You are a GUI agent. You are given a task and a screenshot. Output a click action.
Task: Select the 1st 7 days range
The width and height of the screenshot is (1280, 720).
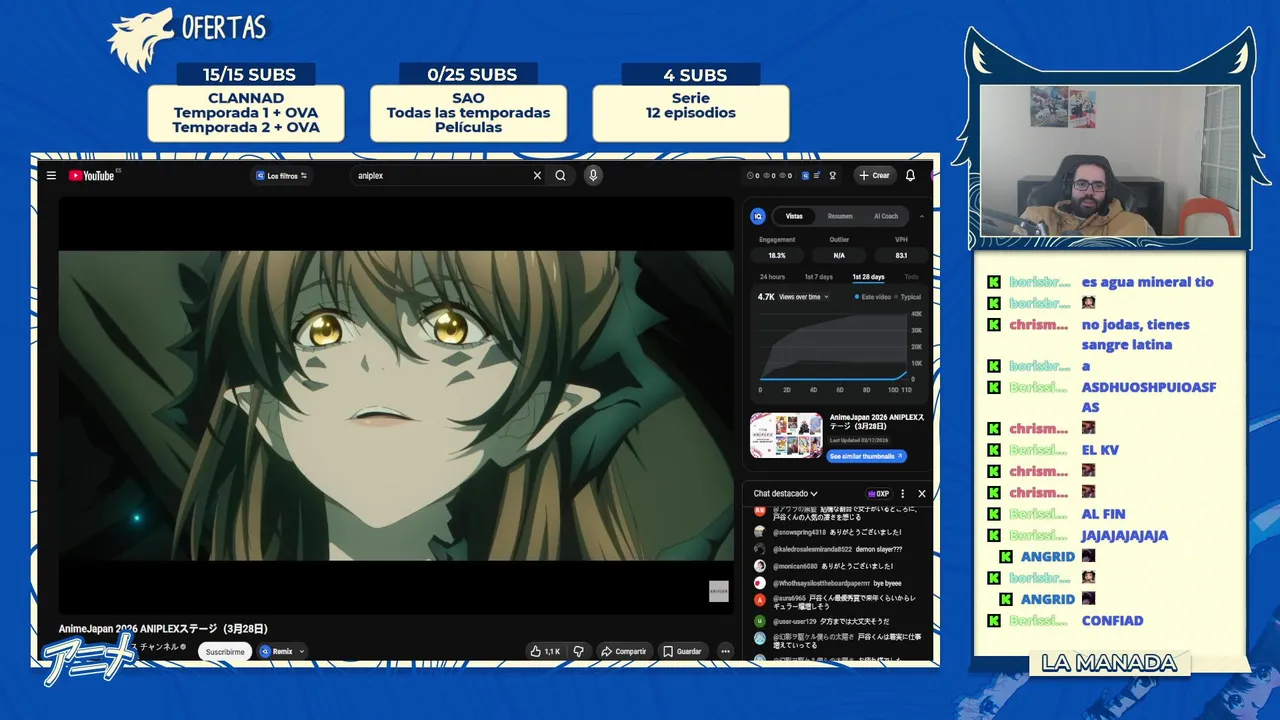pos(818,277)
